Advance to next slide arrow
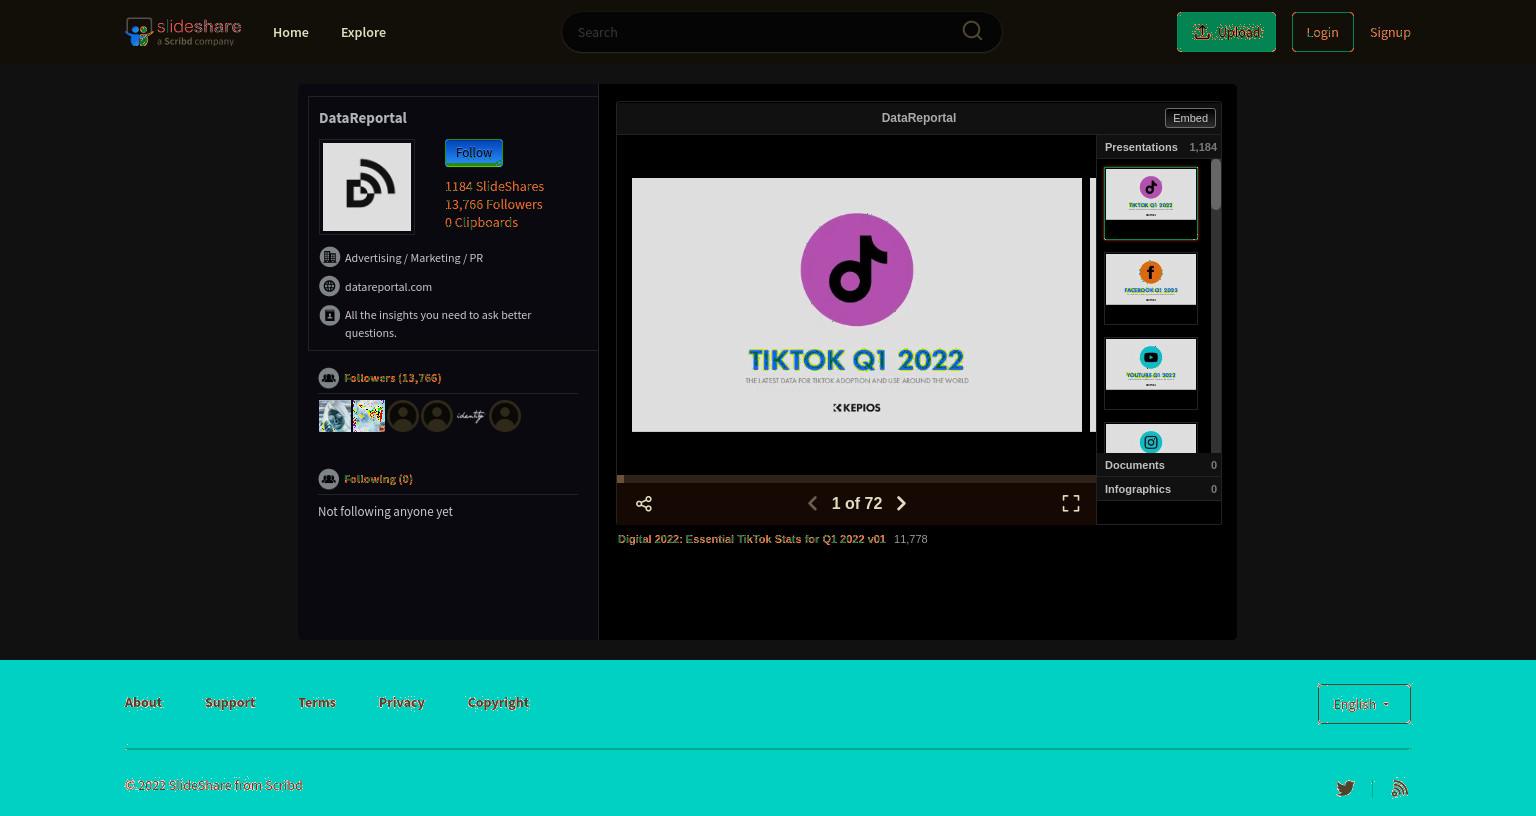The image size is (1536, 816). (x=901, y=504)
